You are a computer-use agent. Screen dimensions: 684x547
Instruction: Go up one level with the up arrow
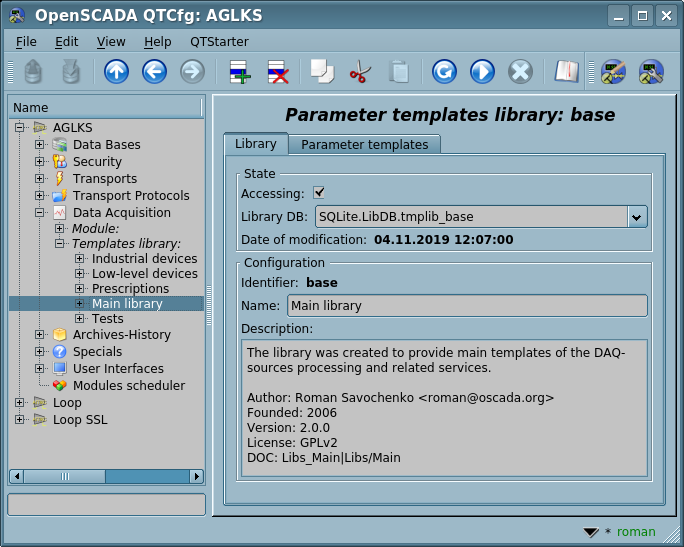[x=116, y=72]
